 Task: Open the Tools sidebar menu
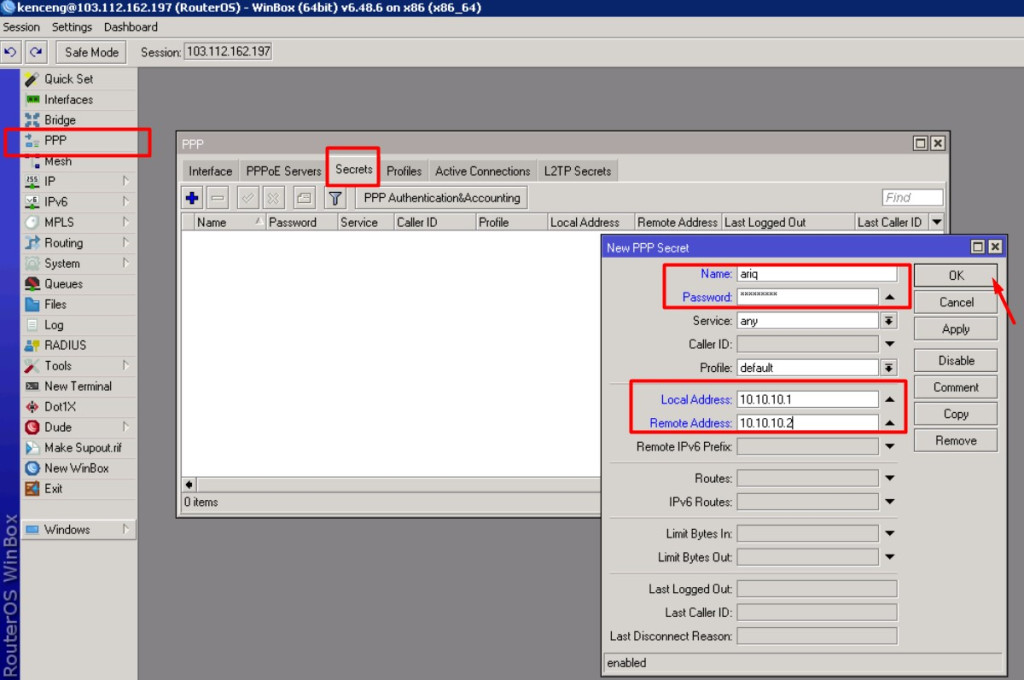click(78, 366)
